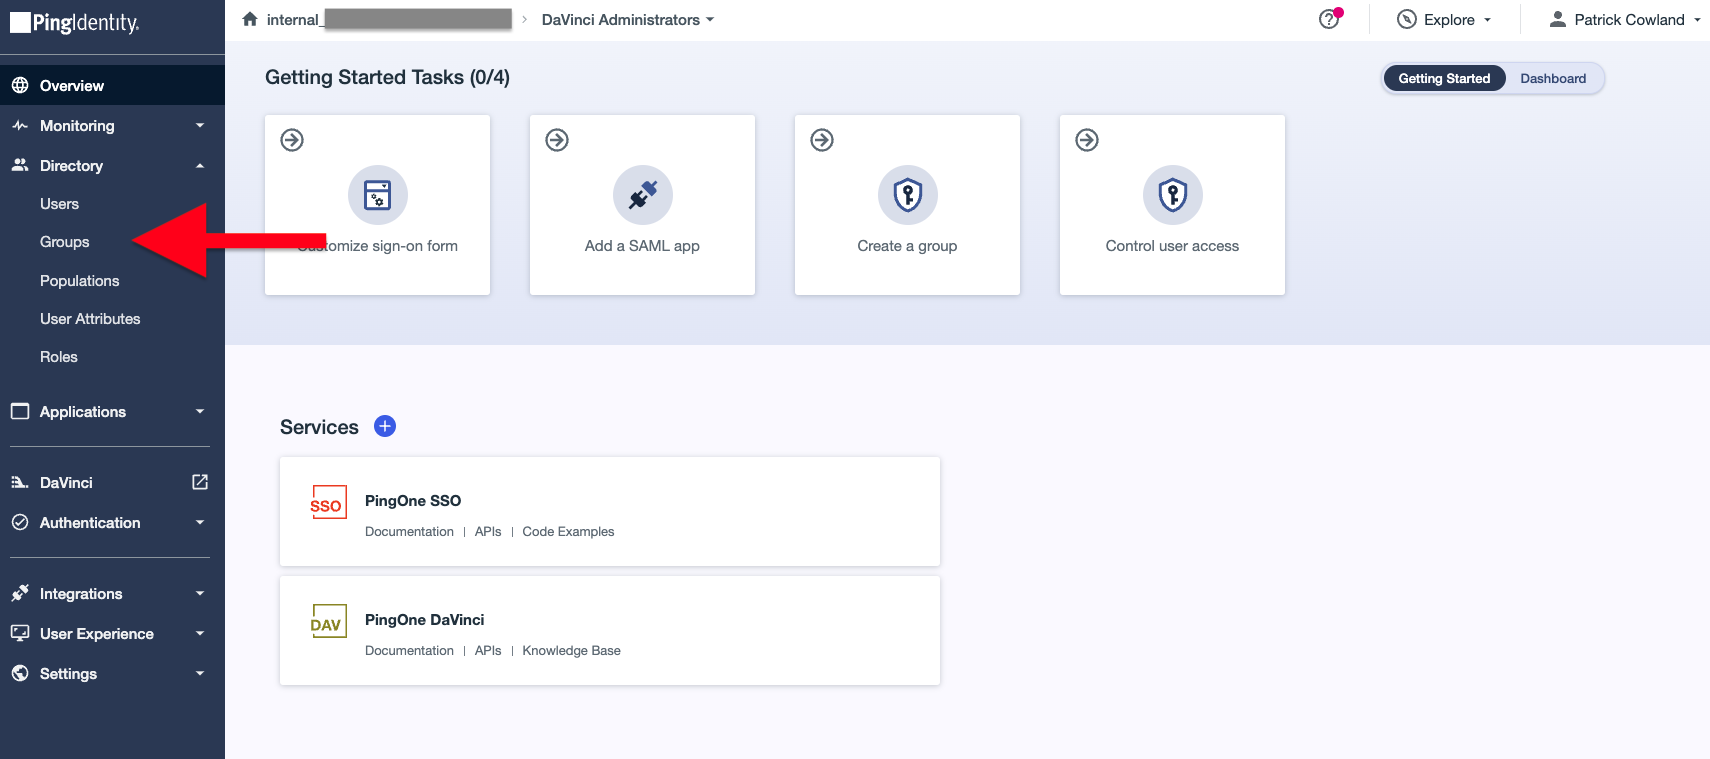Open PingOne DaVinci Knowledge Base link
The height and width of the screenshot is (759, 1710).
point(571,650)
